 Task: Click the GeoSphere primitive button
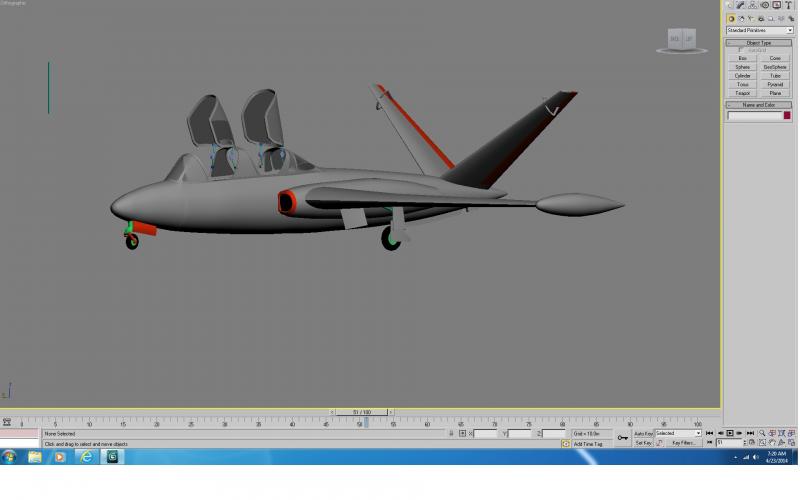click(x=775, y=67)
